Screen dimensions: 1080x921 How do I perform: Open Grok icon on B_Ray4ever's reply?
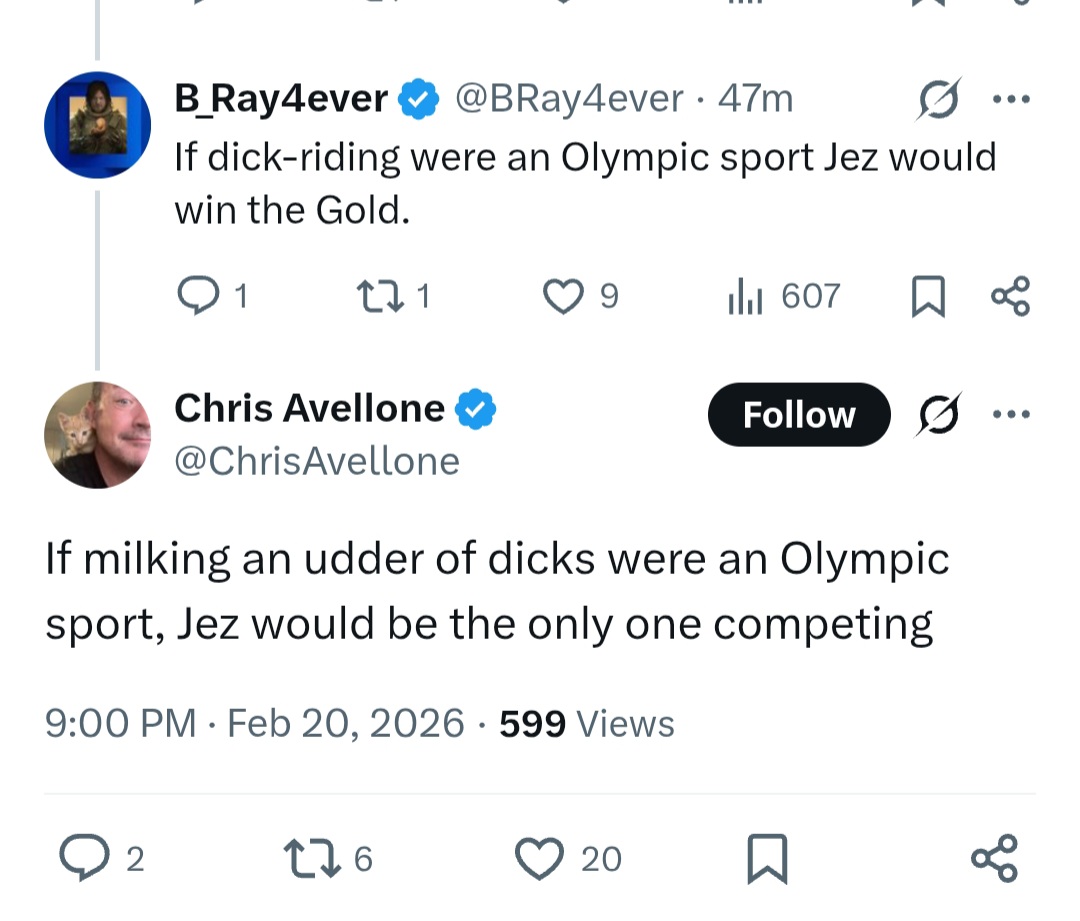pos(940,99)
